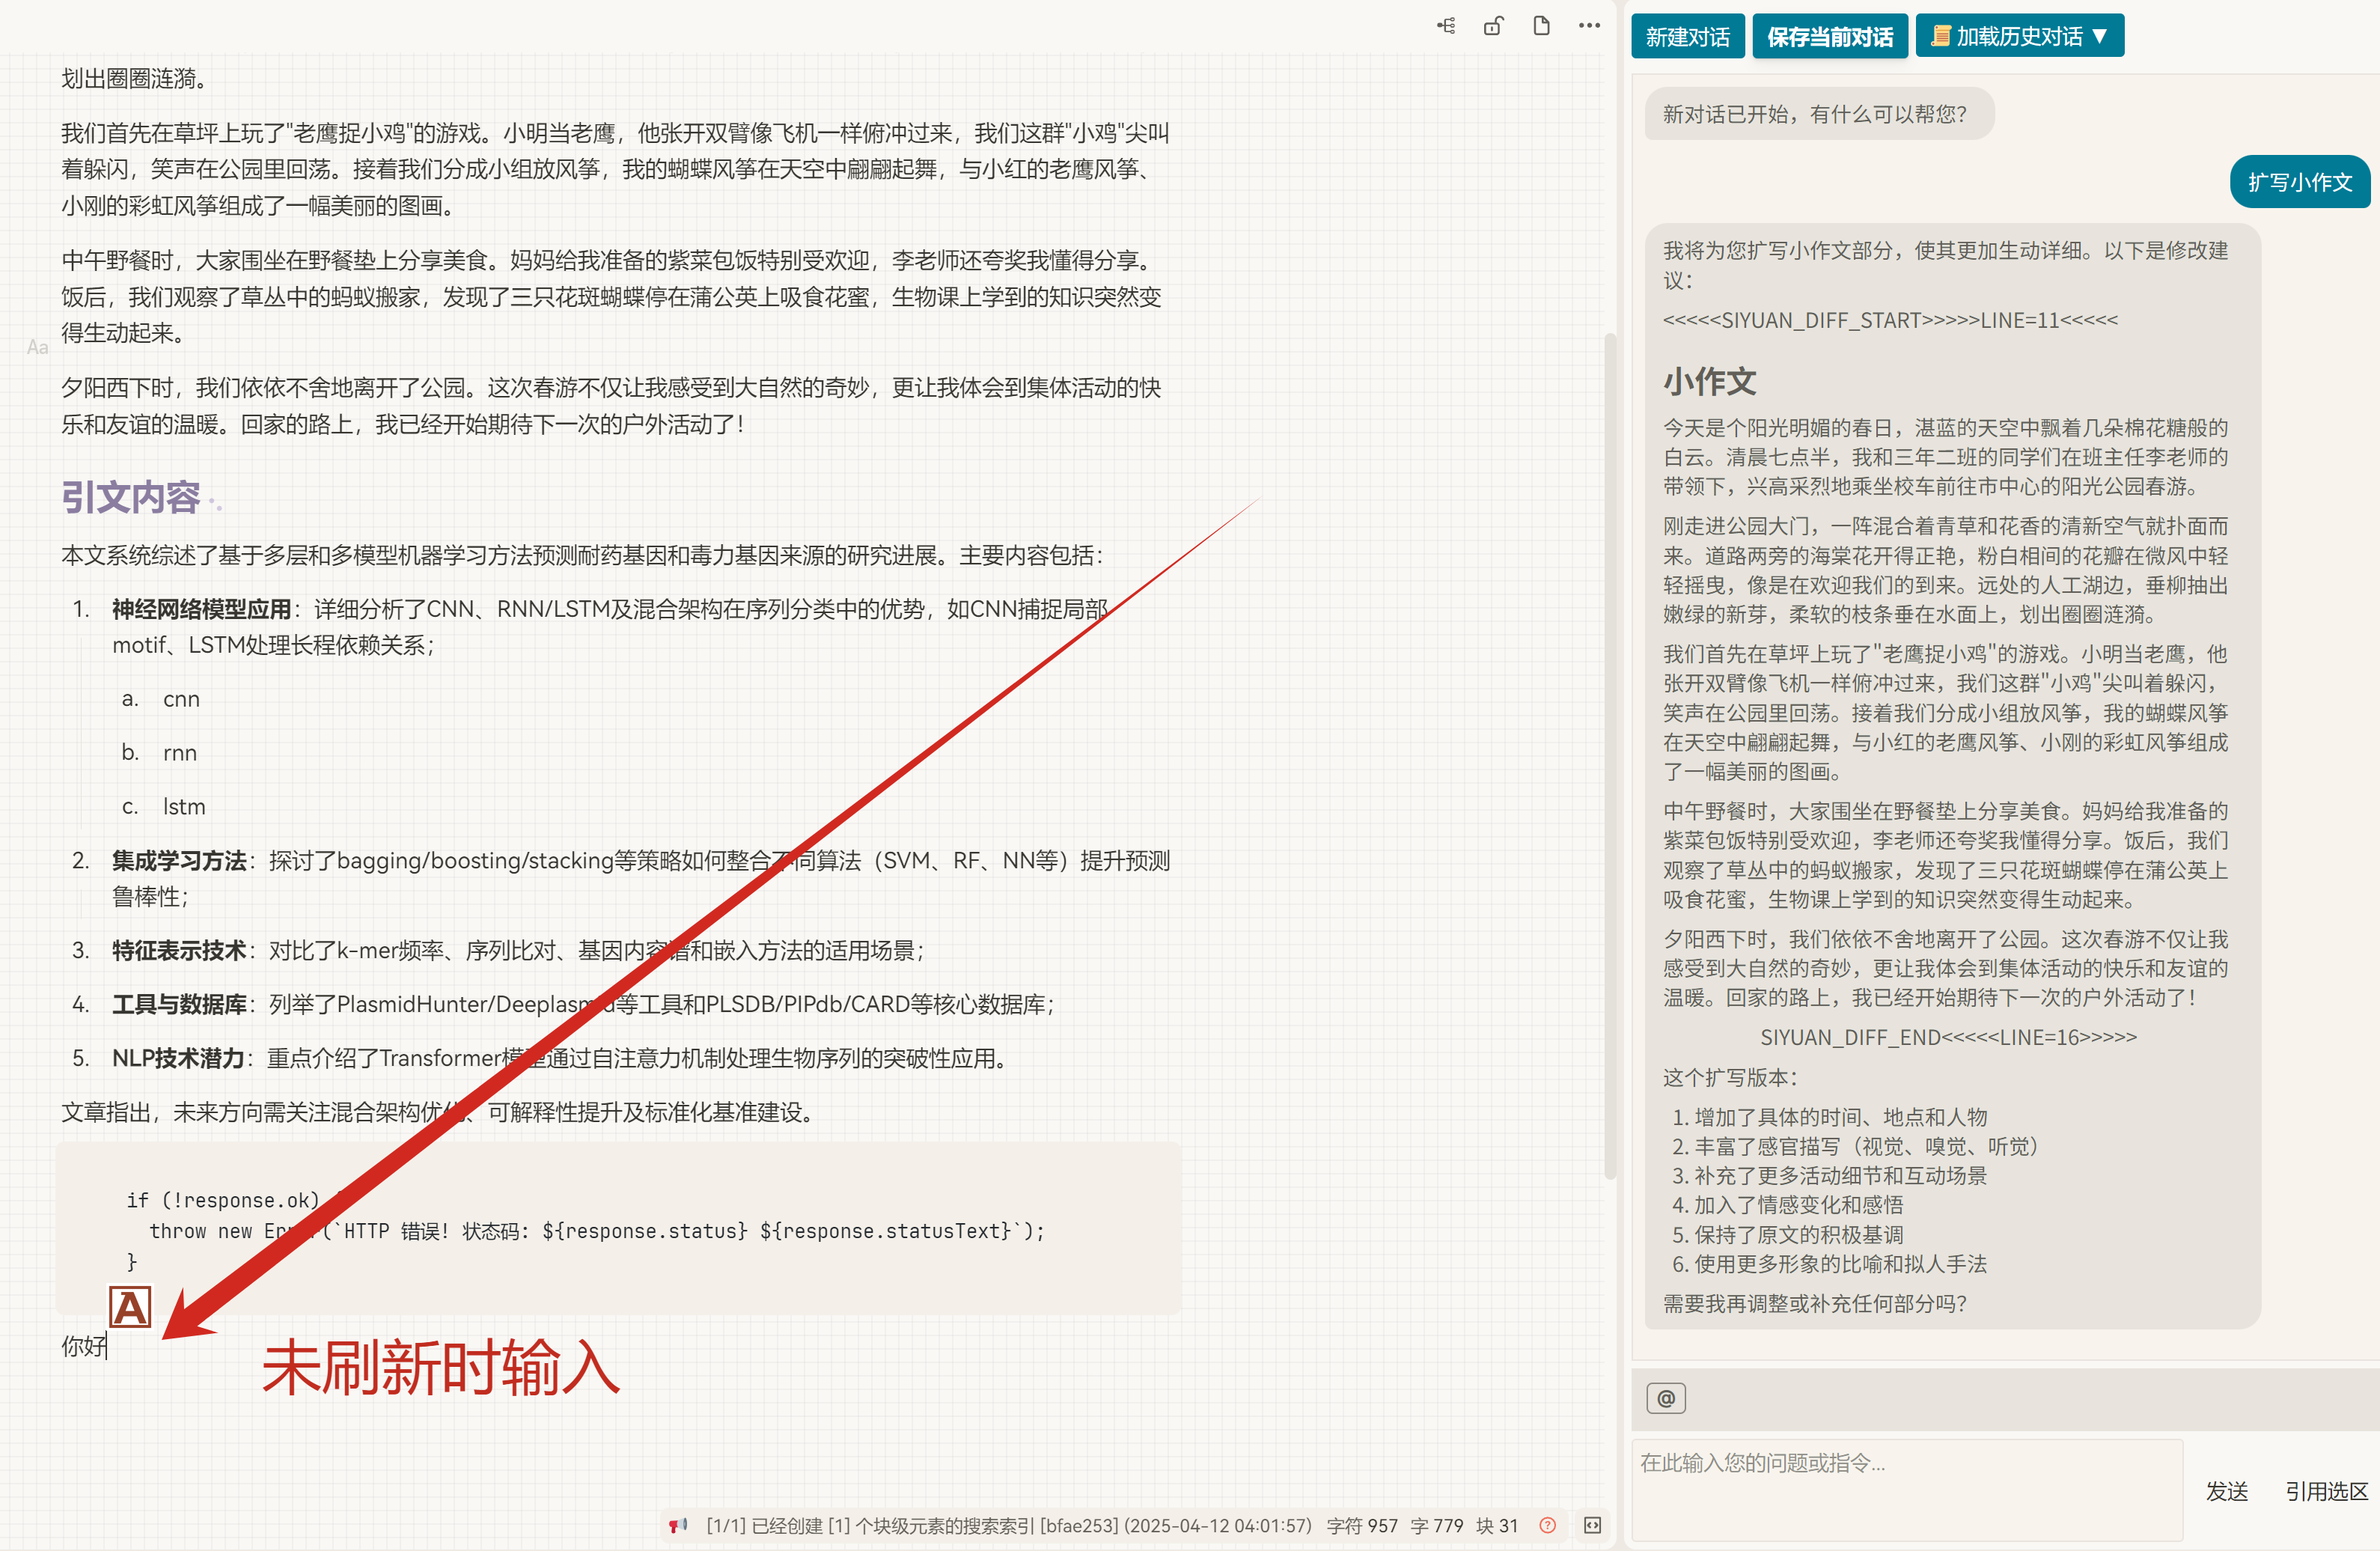
Task: Toggle the document edit lock icon
Action: 1493,26
